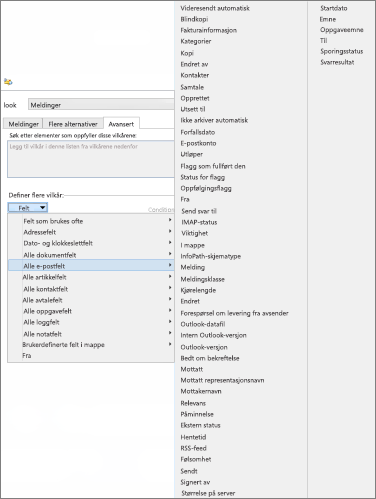Select Mottatt representasjonsnavn field
The image size is (376, 499).
[222, 380]
